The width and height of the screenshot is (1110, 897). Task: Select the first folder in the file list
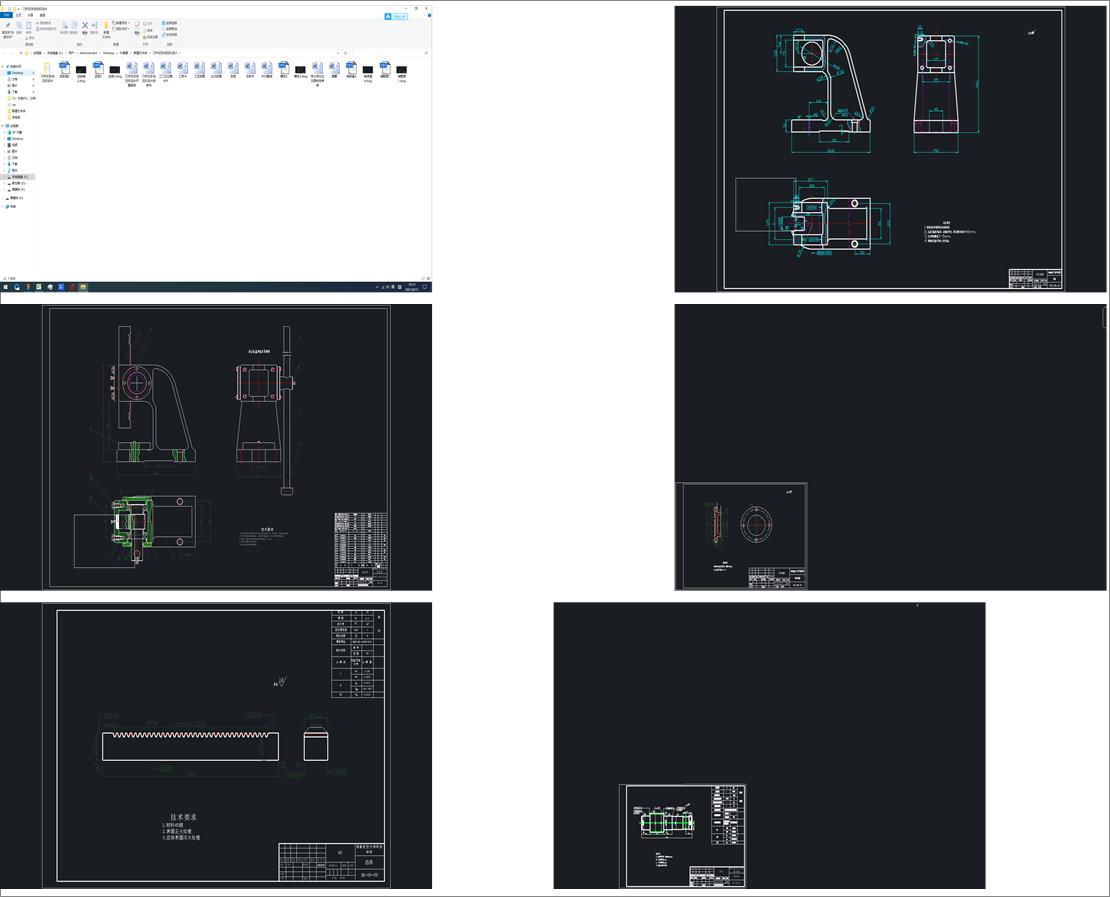coord(47,73)
